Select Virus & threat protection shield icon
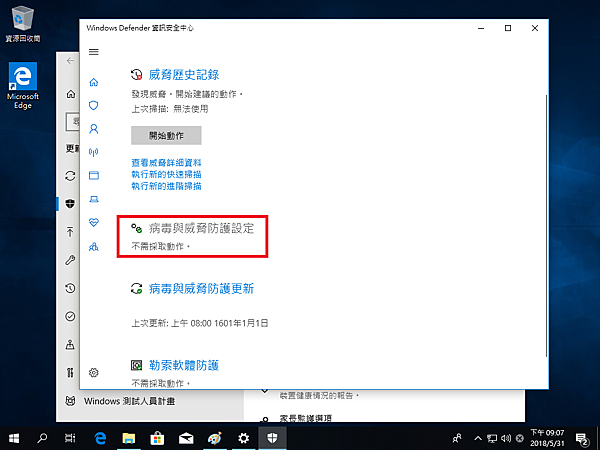600x450 pixels. pos(95,105)
